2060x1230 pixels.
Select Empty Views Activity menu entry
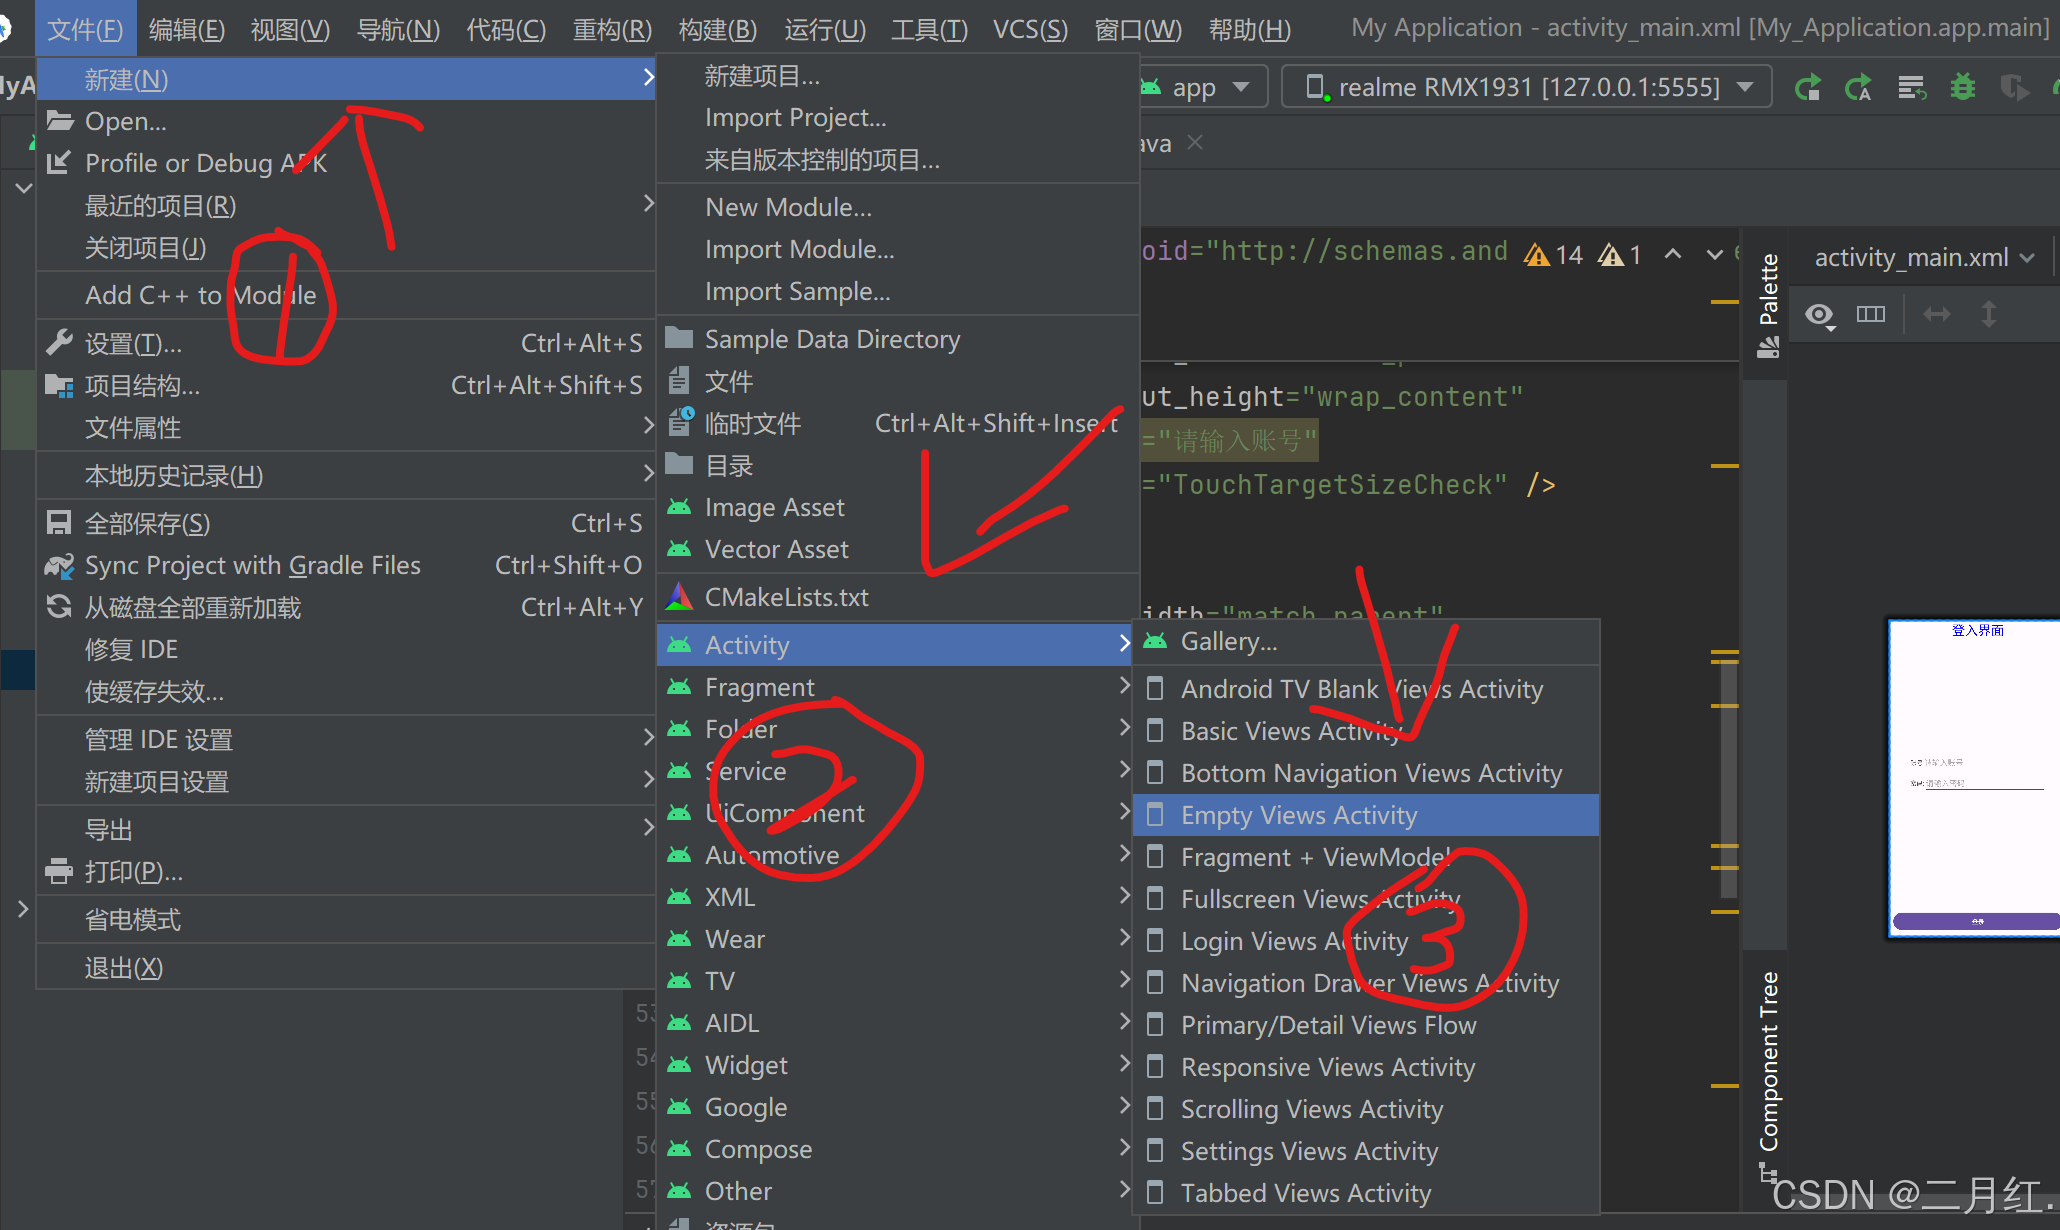[1298, 815]
